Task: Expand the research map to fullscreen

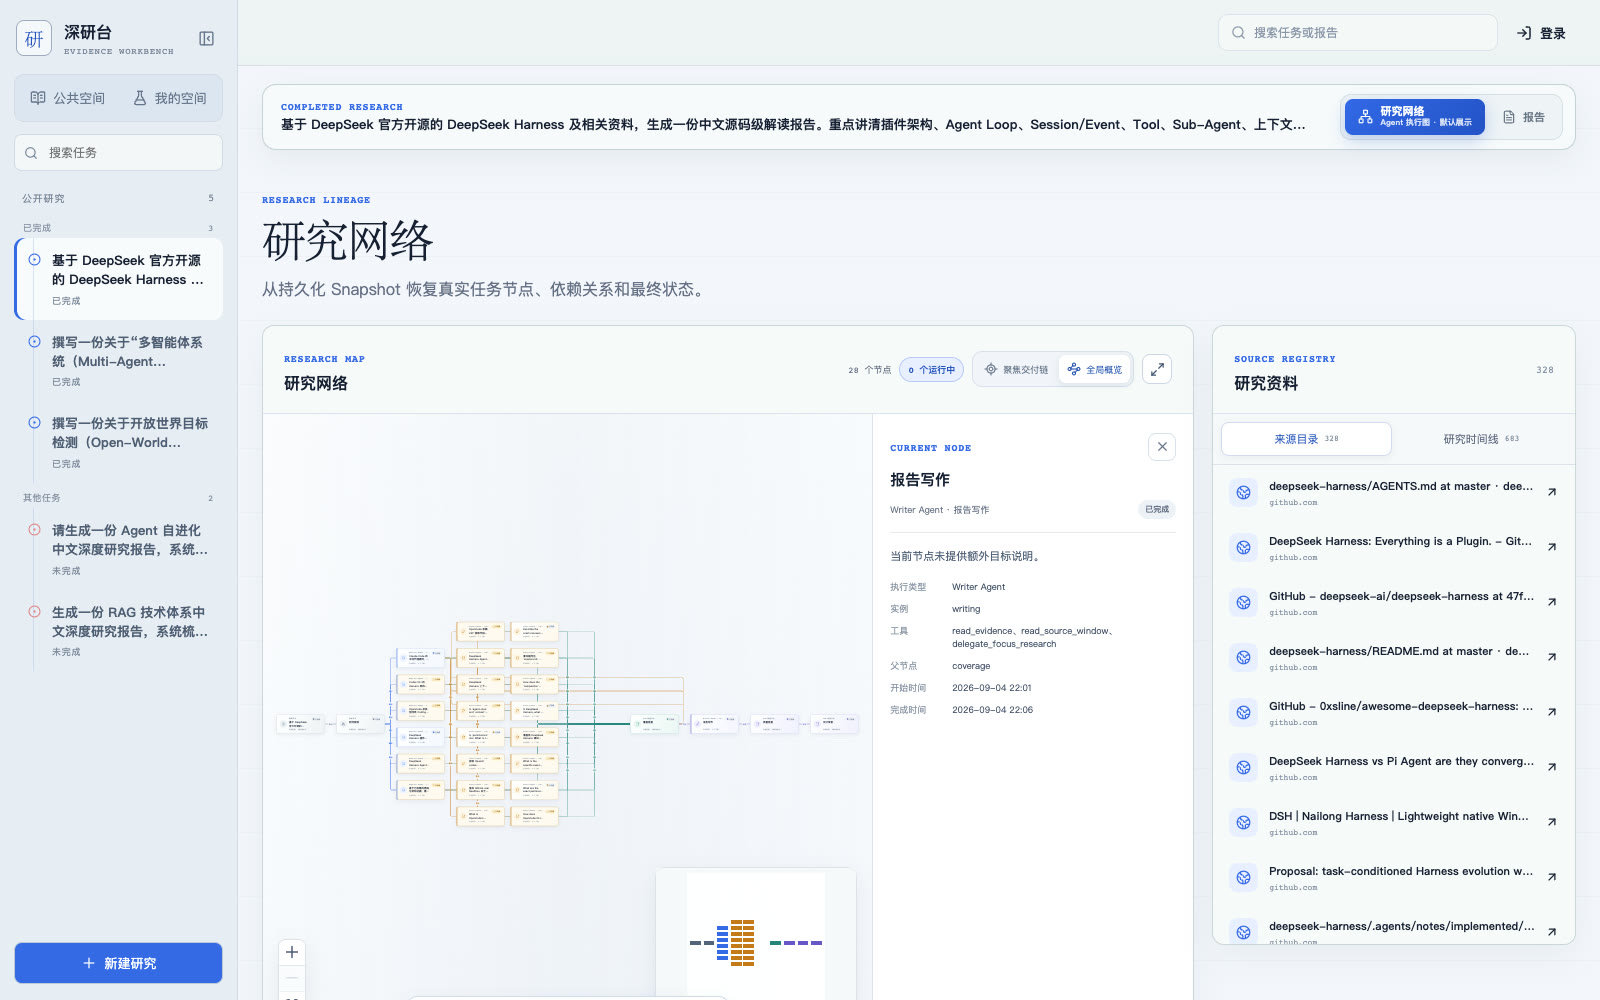Action: pyautogui.click(x=1157, y=369)
